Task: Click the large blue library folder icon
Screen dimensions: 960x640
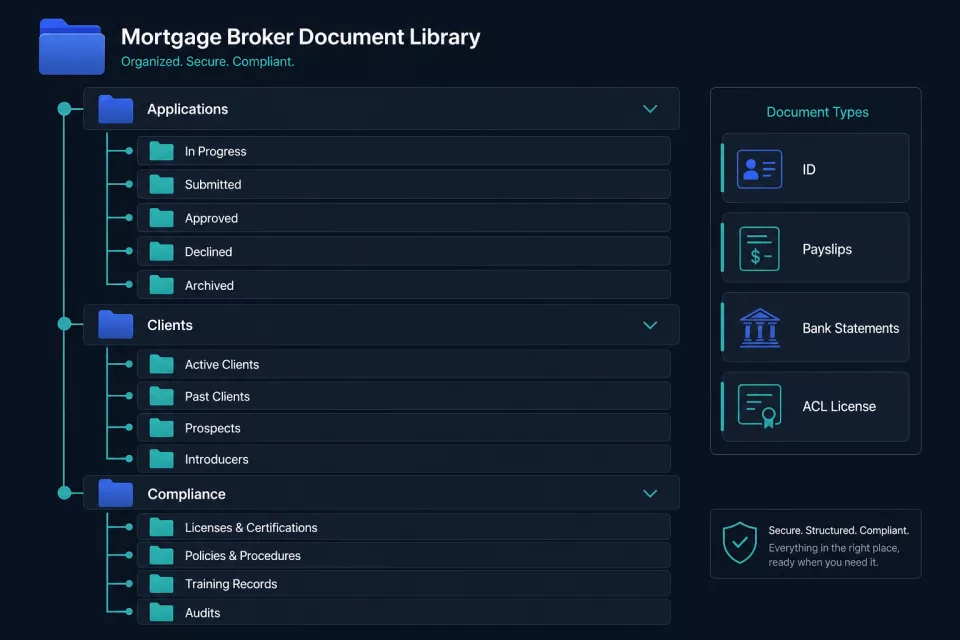Action: coord(72,47)
